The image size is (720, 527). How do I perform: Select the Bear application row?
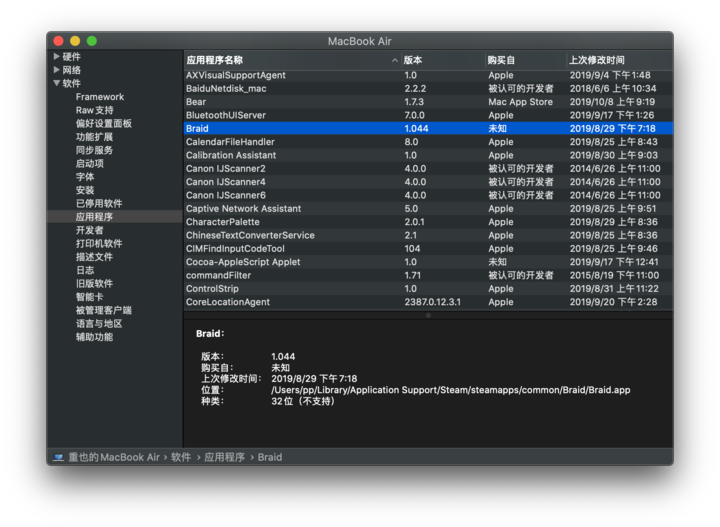click(428, 102)
